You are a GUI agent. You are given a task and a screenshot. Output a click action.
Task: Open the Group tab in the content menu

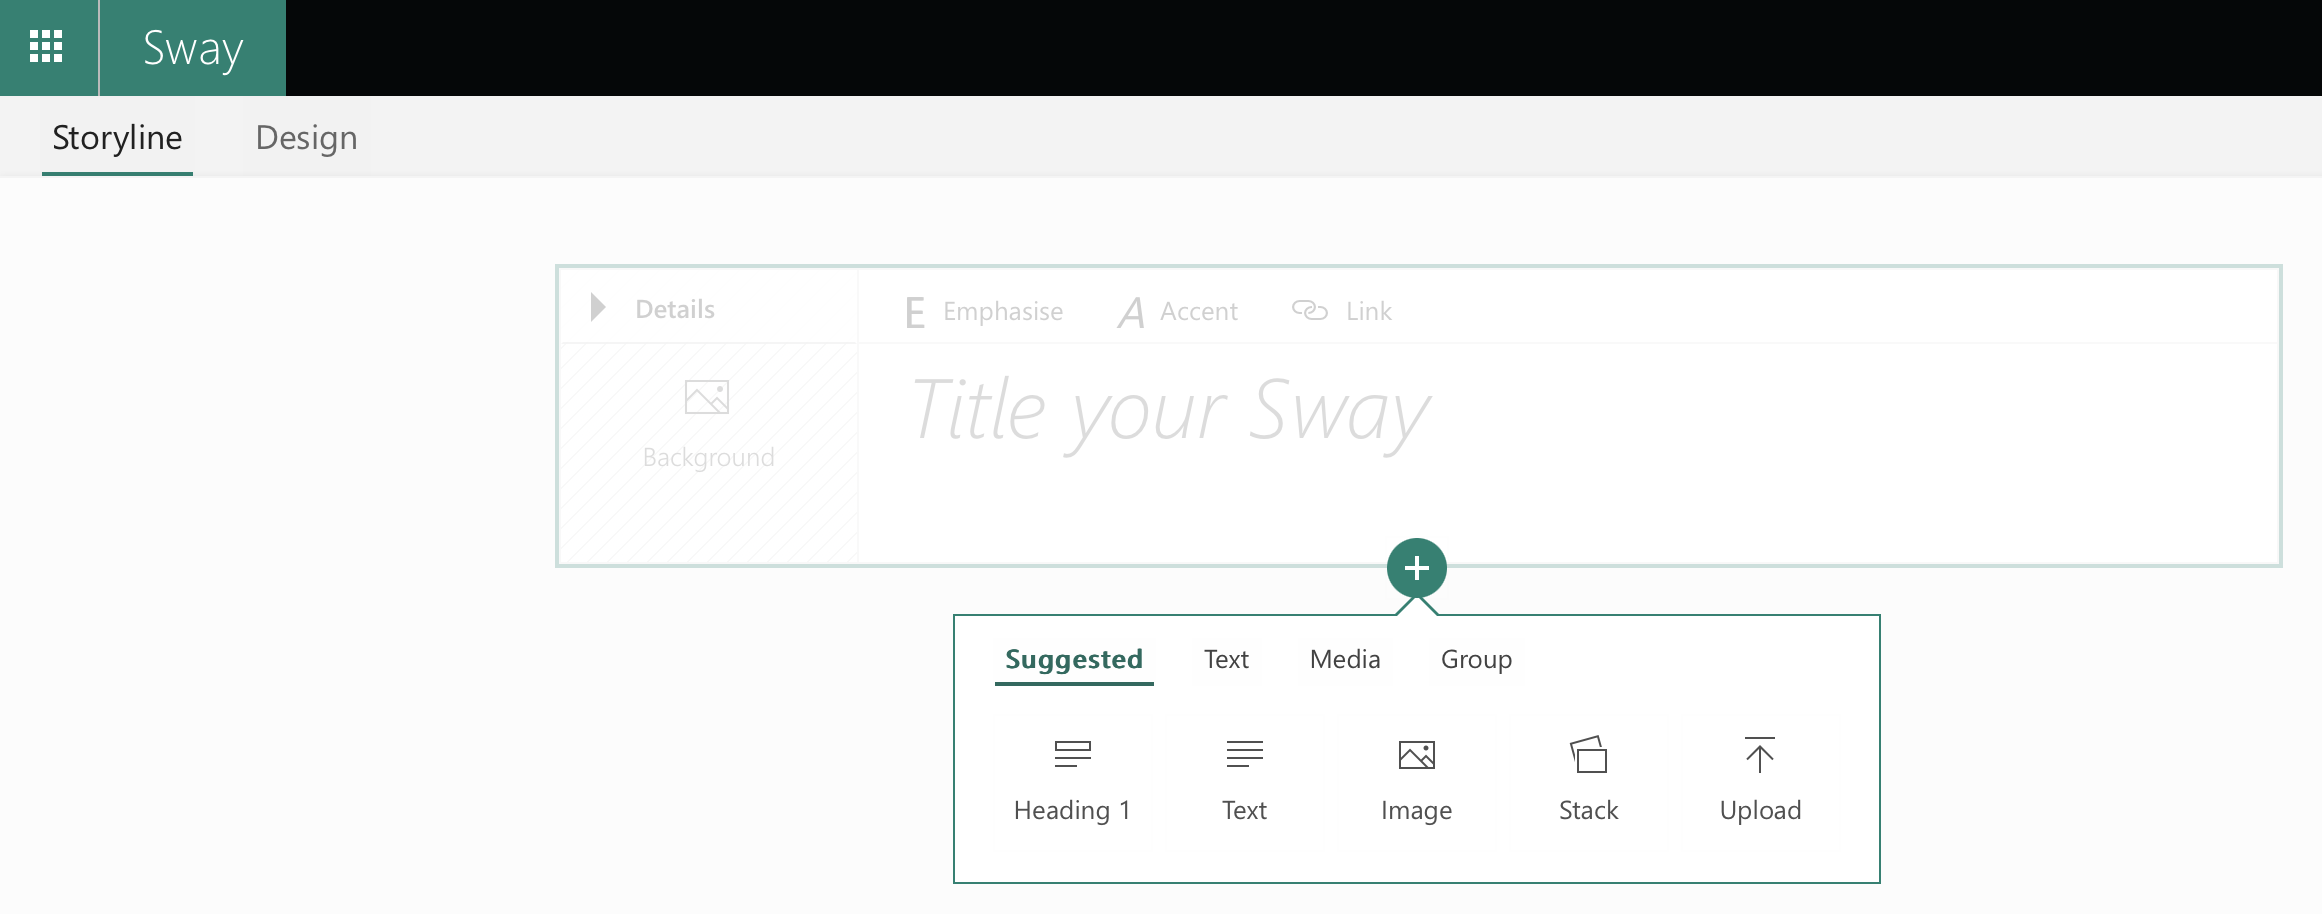point(1476,660)
